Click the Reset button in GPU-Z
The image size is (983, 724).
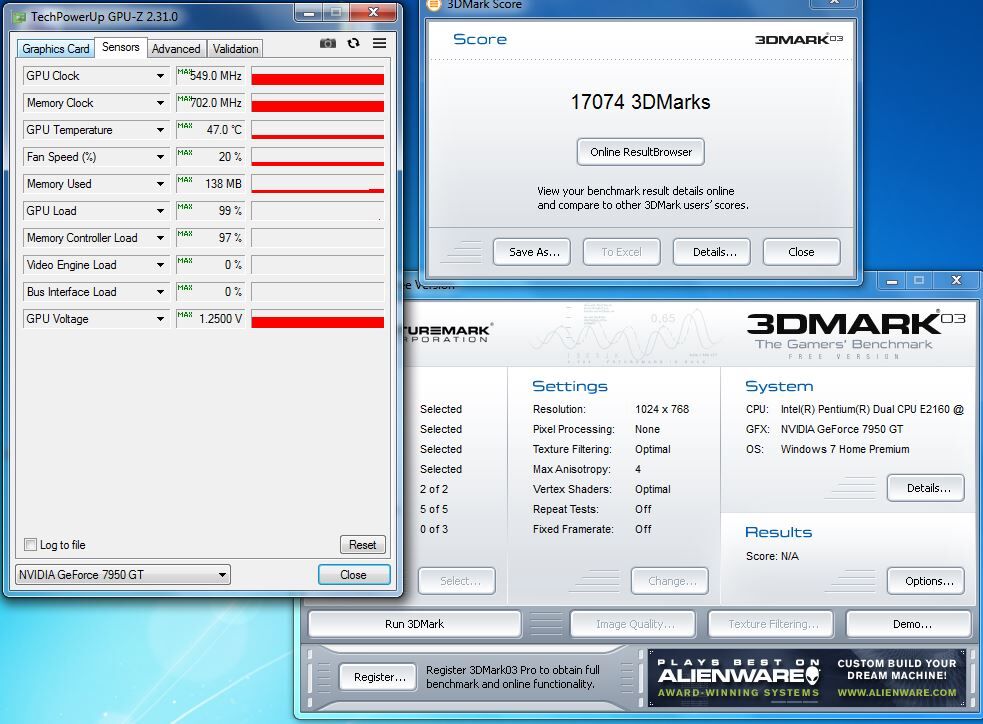point(362,545)
